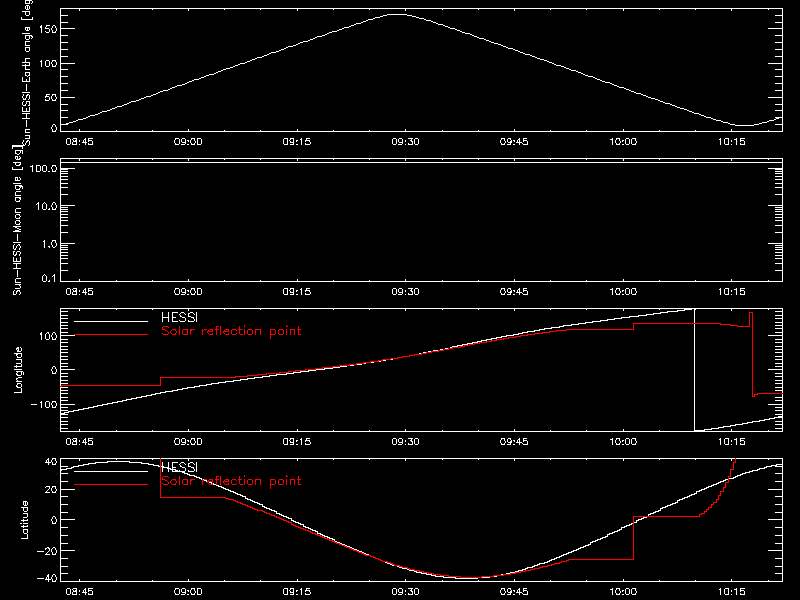
Task: Select the 09:00 label under the Earth angle plot
Action: 188,142
